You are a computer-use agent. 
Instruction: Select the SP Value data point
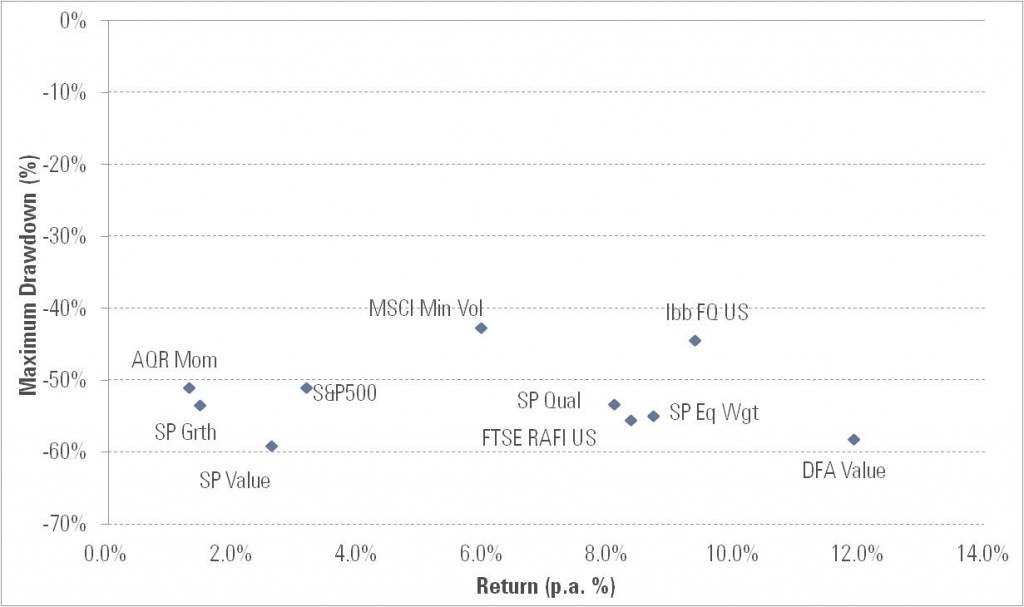click(271, 446)
